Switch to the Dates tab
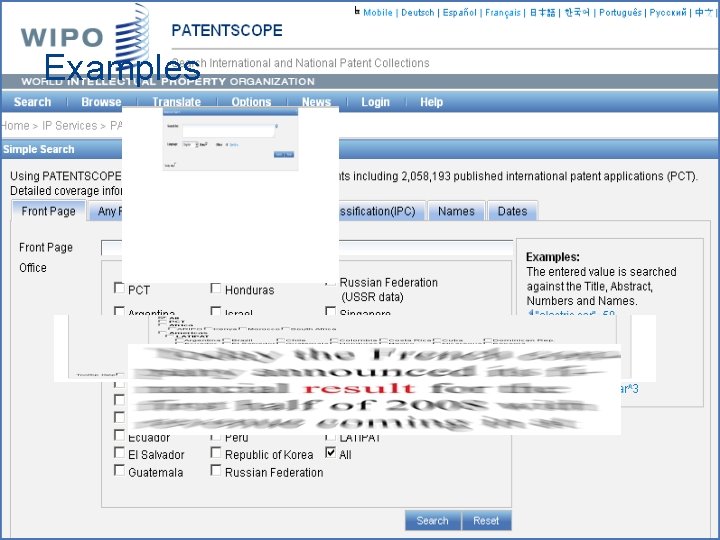 512,211
